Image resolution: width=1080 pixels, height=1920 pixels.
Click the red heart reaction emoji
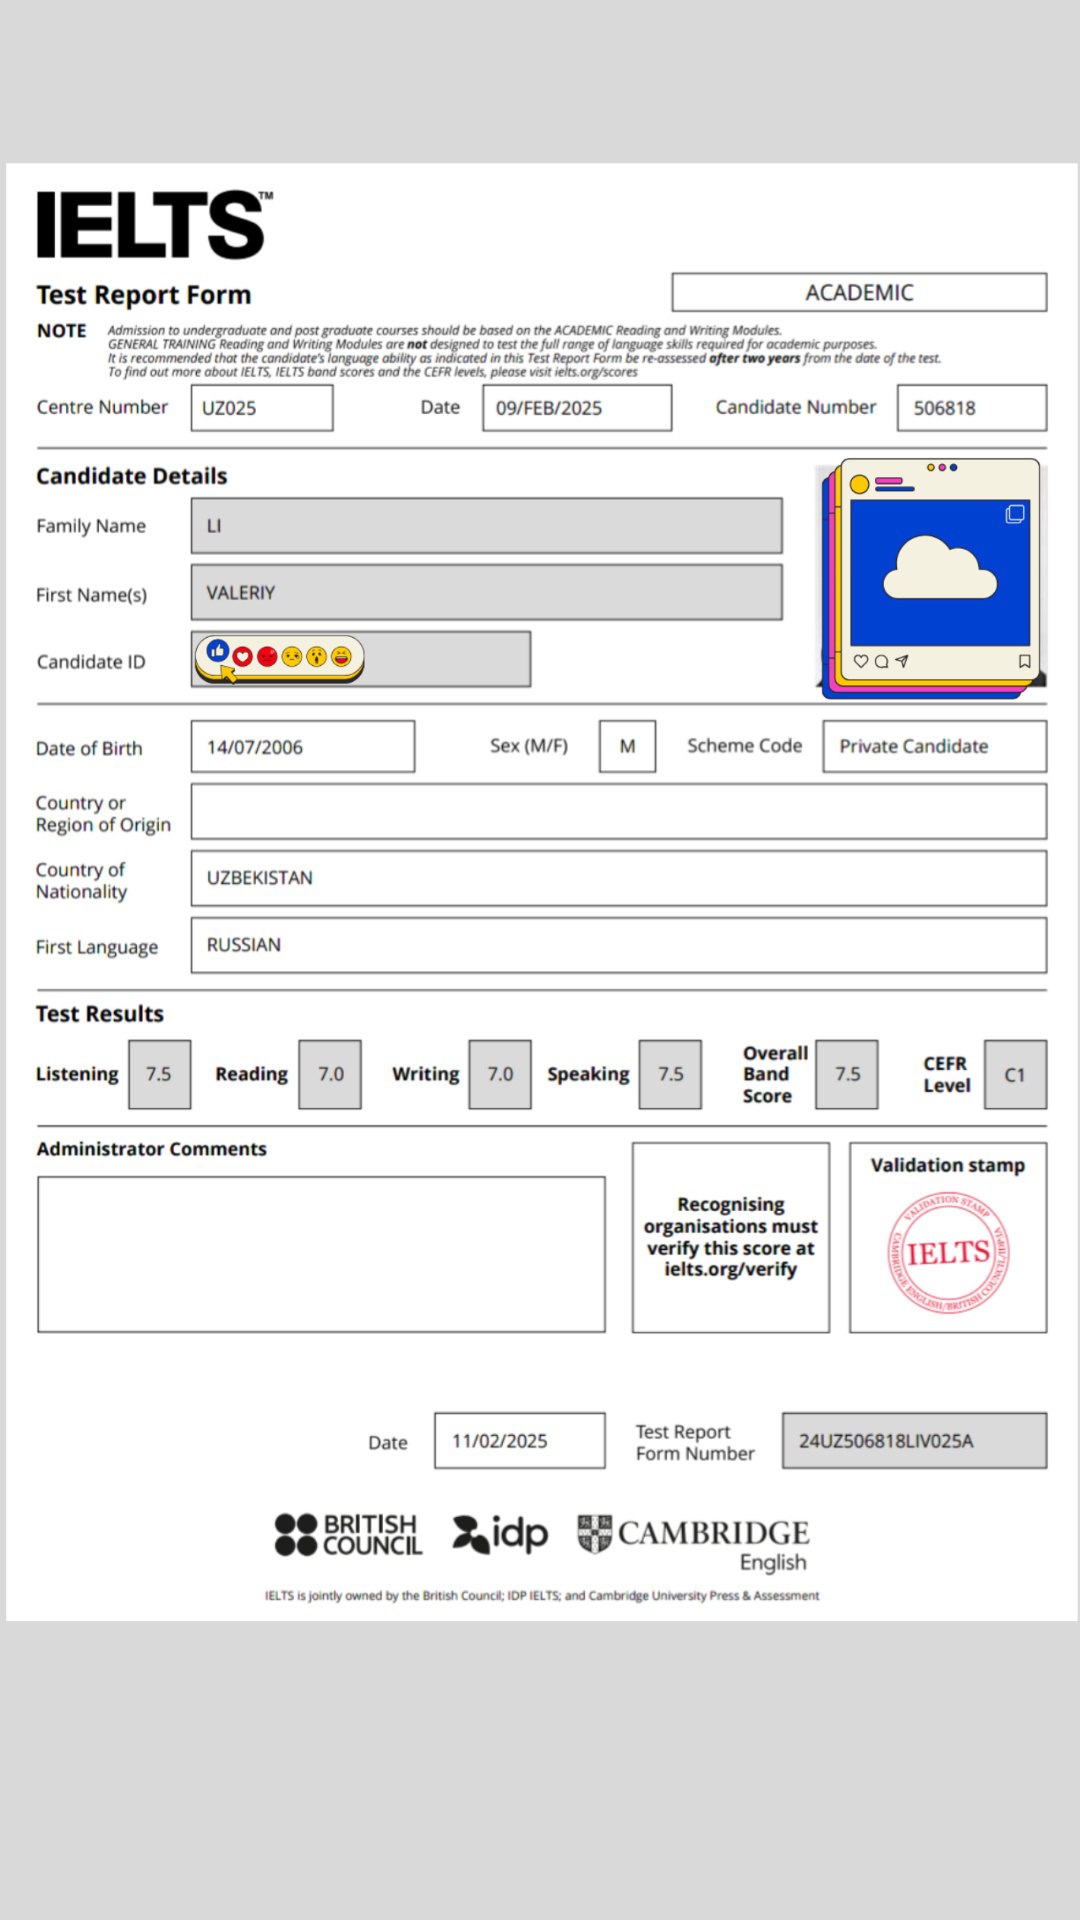point(243,657)
